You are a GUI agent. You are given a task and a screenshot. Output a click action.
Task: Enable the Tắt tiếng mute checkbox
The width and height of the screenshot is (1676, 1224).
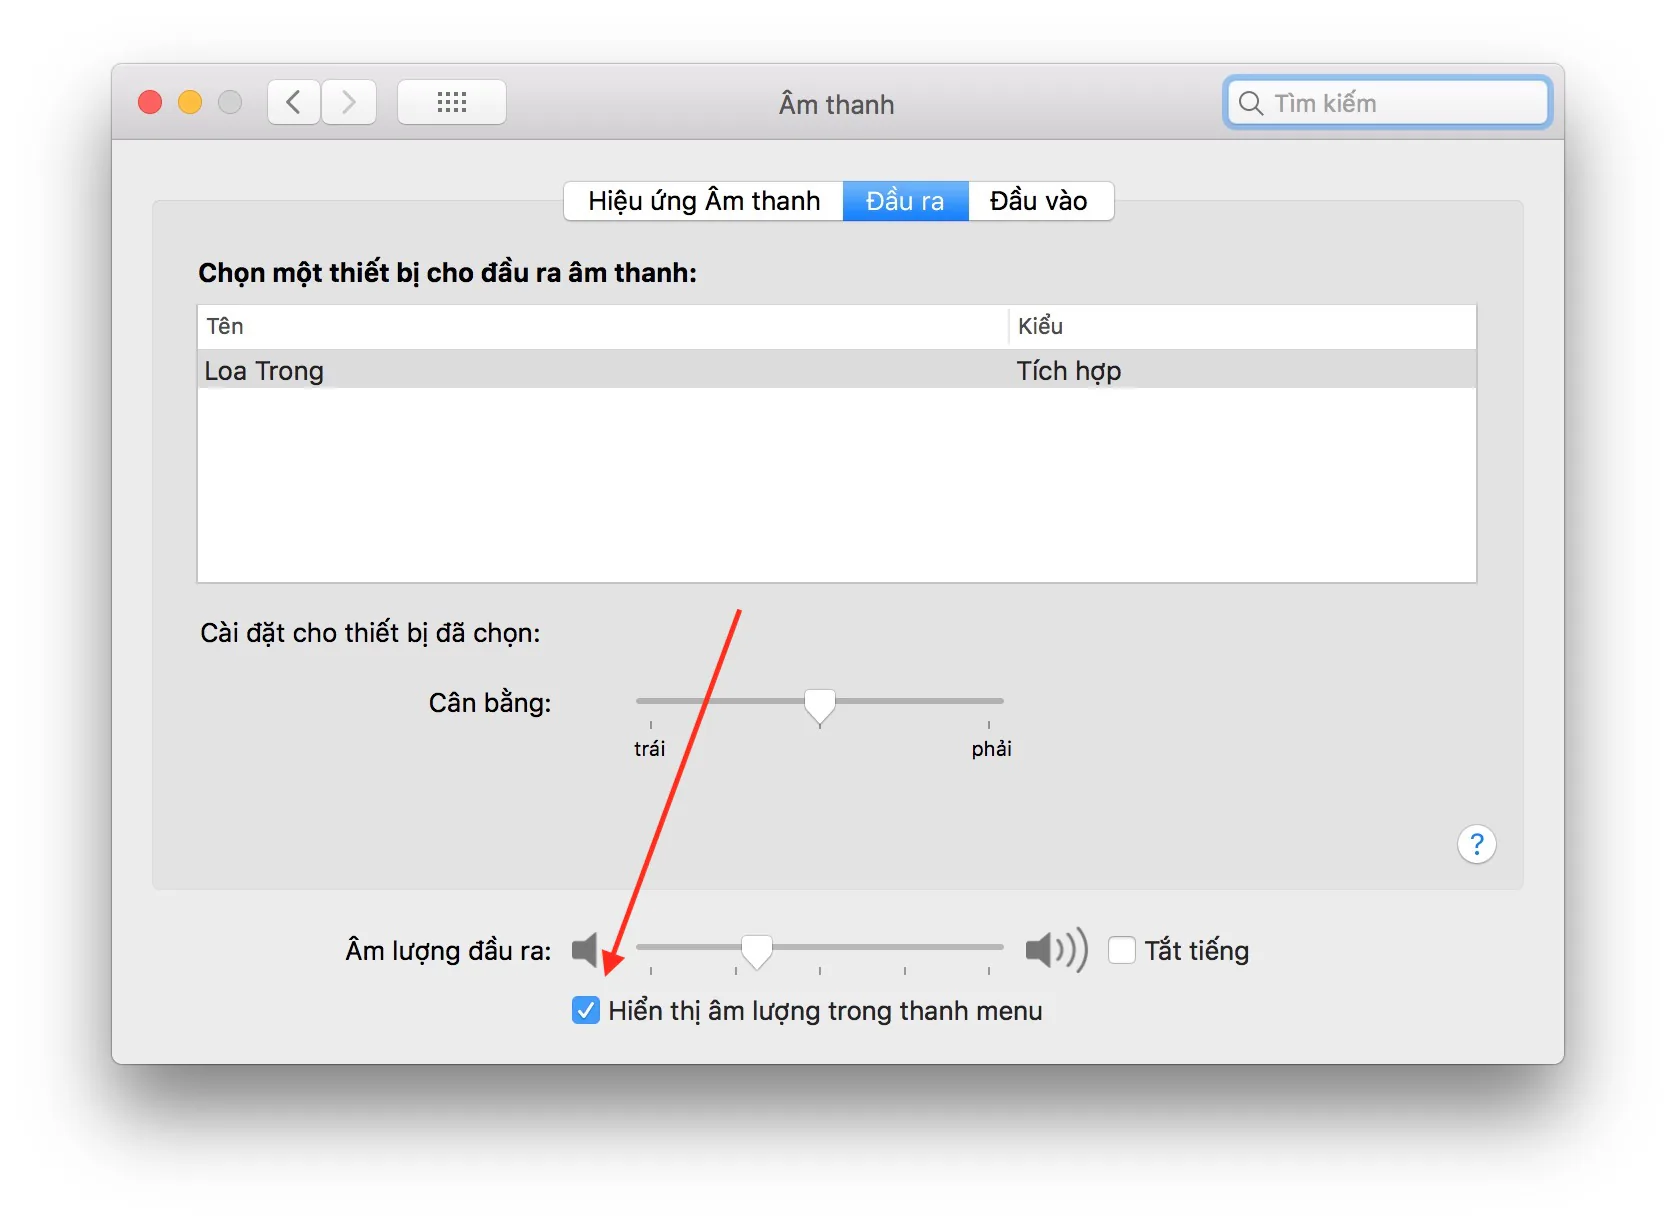[x=1122, y=950]
